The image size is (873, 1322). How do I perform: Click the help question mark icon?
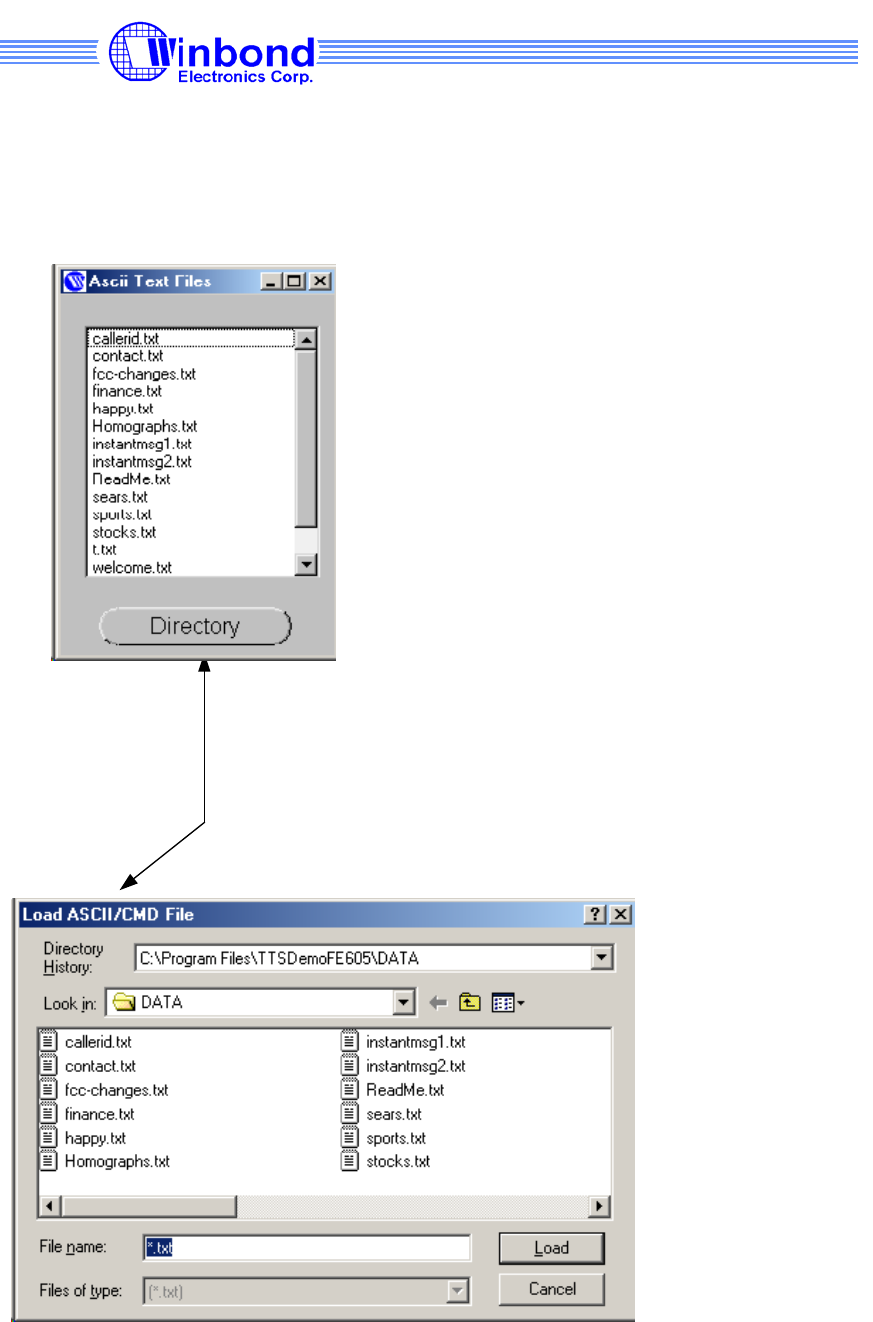tap(596, 915)
